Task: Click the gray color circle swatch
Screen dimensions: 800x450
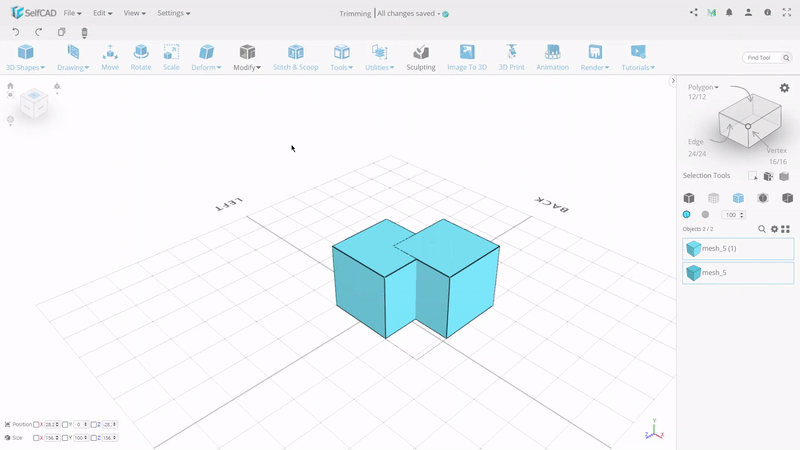Action: [x=705, y=214]
